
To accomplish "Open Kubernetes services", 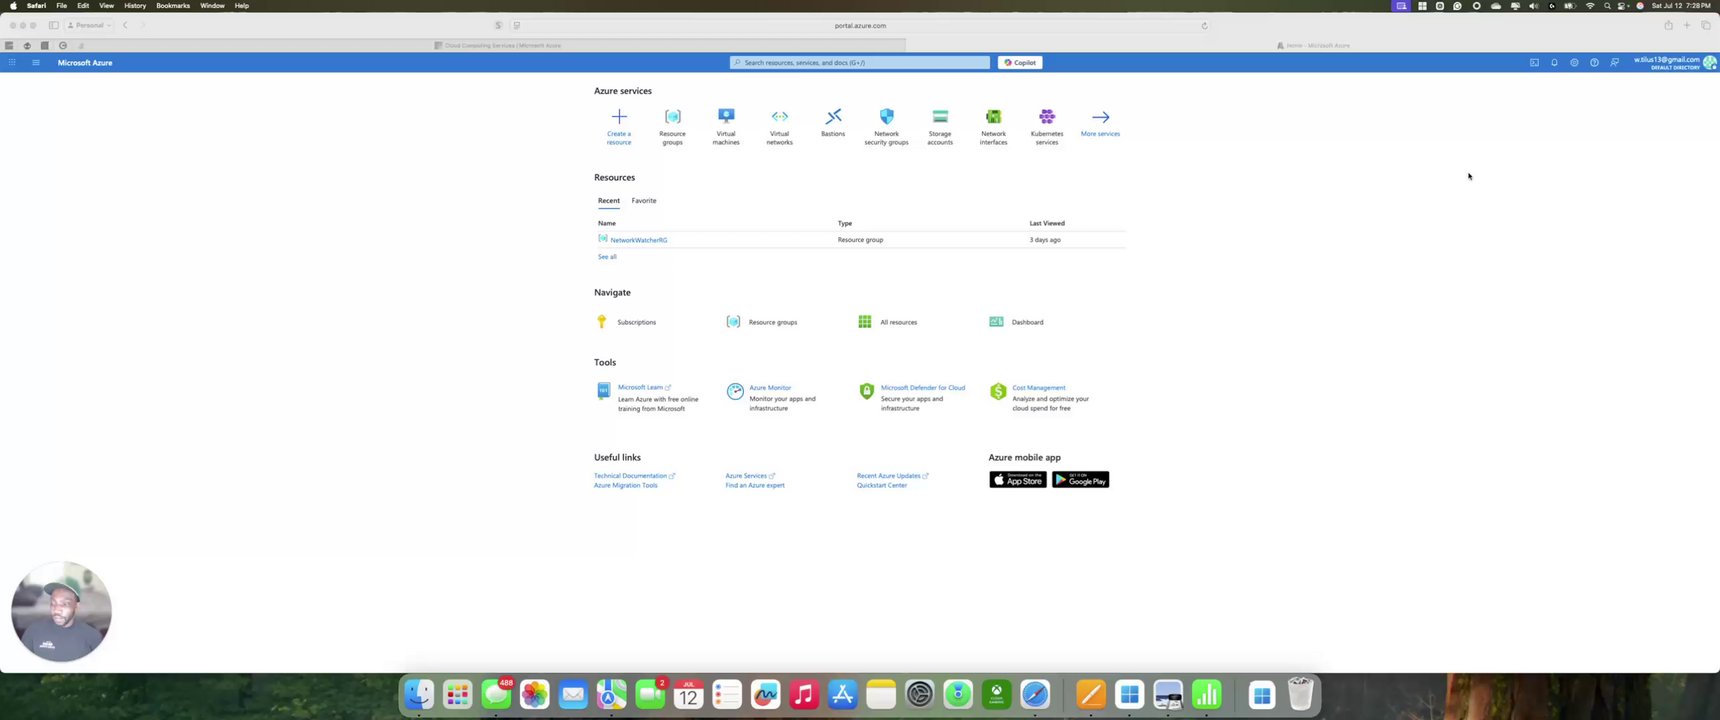I will [1047, 126].
